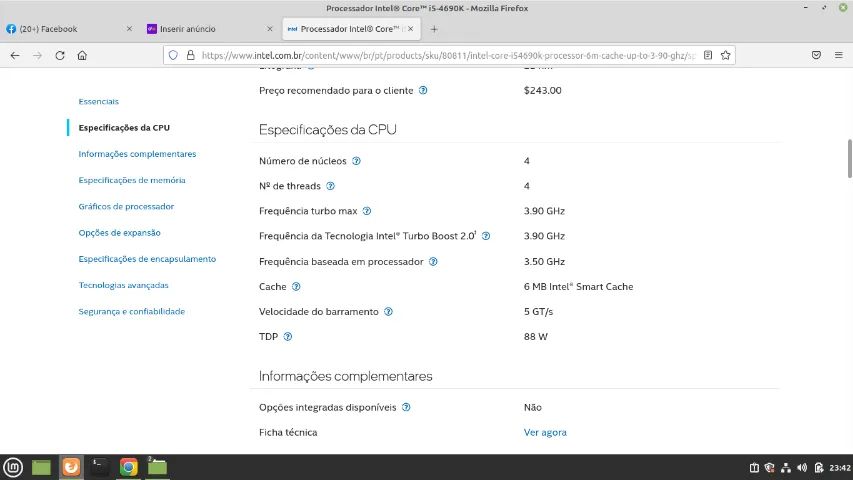This screenshot has height=480, width=853.
Task: Show help for Frequência turbo max
Action: click(367, 211)
